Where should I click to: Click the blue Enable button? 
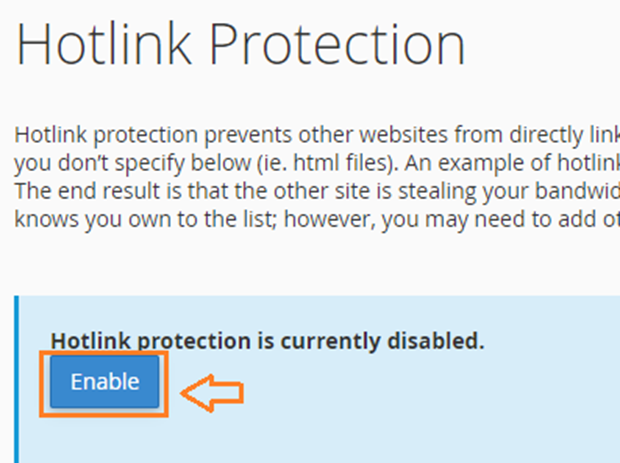tap(105, 382)
